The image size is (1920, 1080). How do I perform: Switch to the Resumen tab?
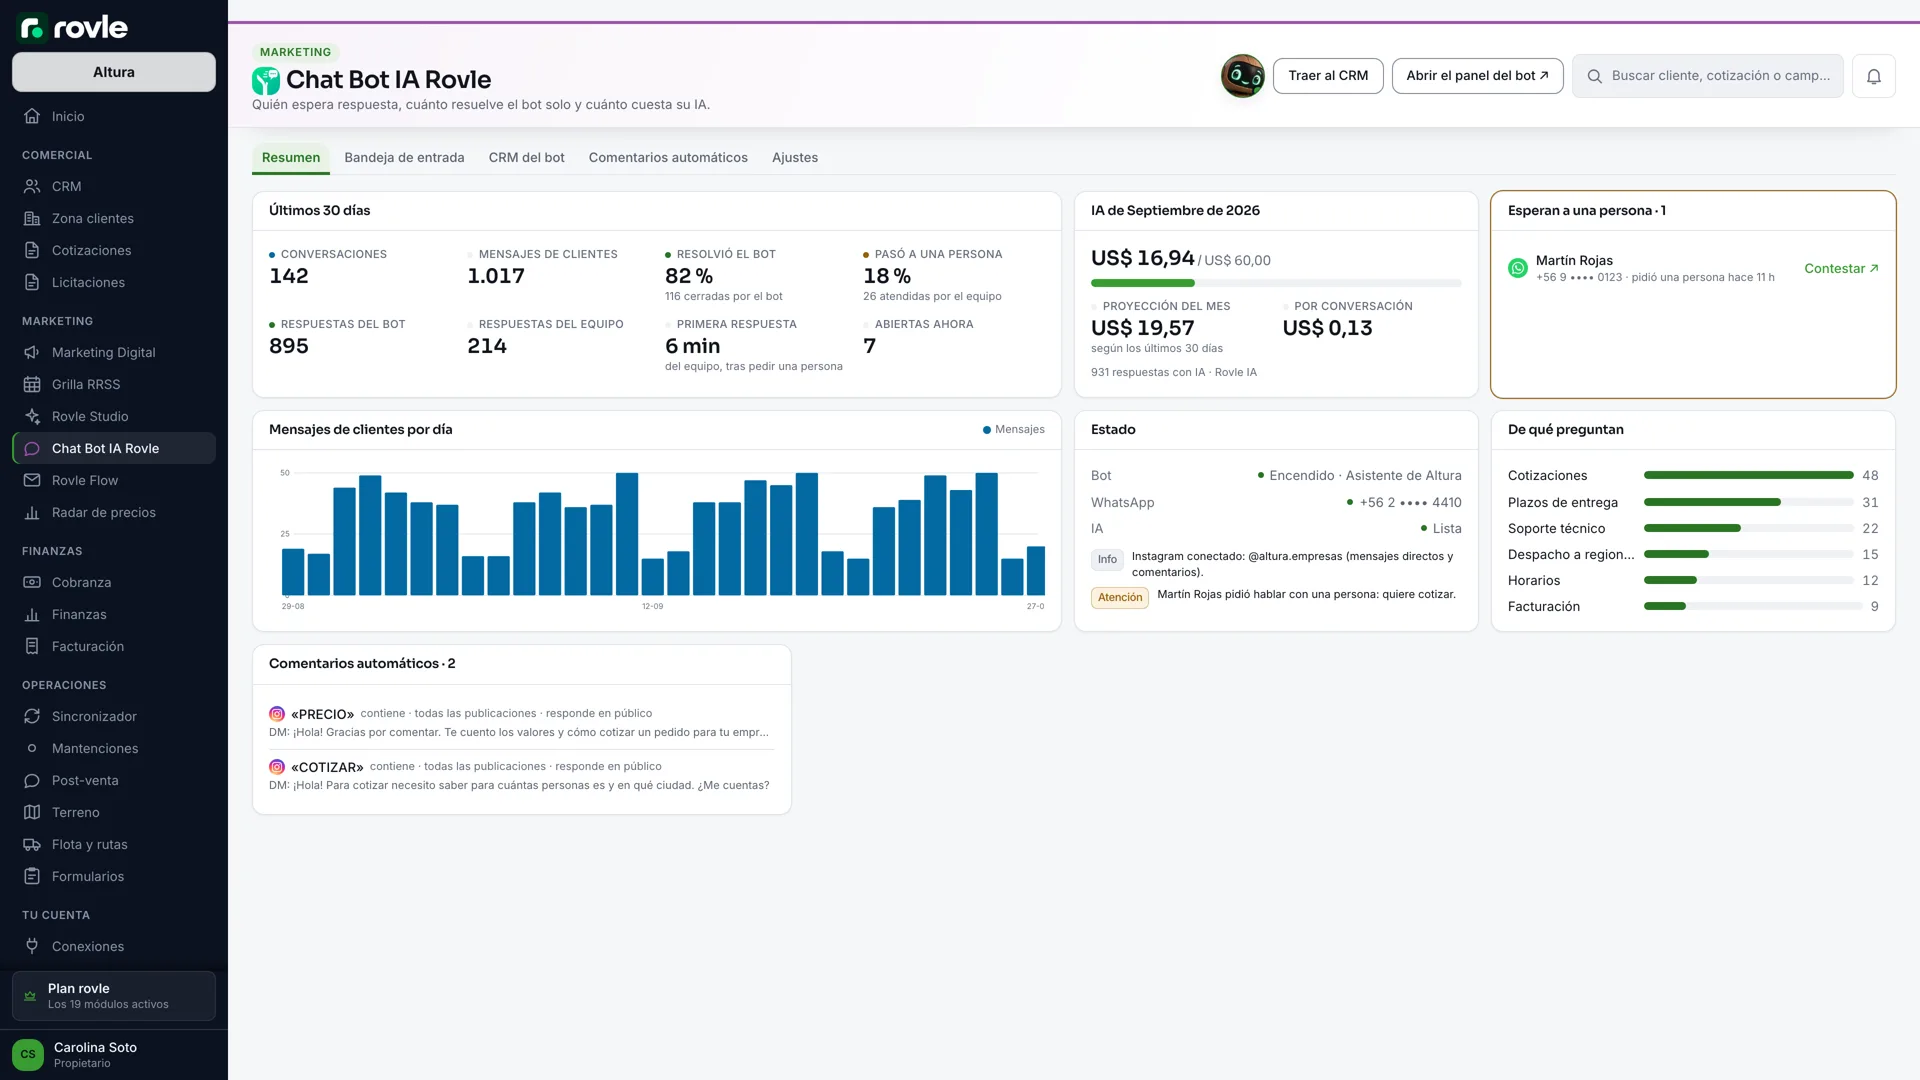291,158
